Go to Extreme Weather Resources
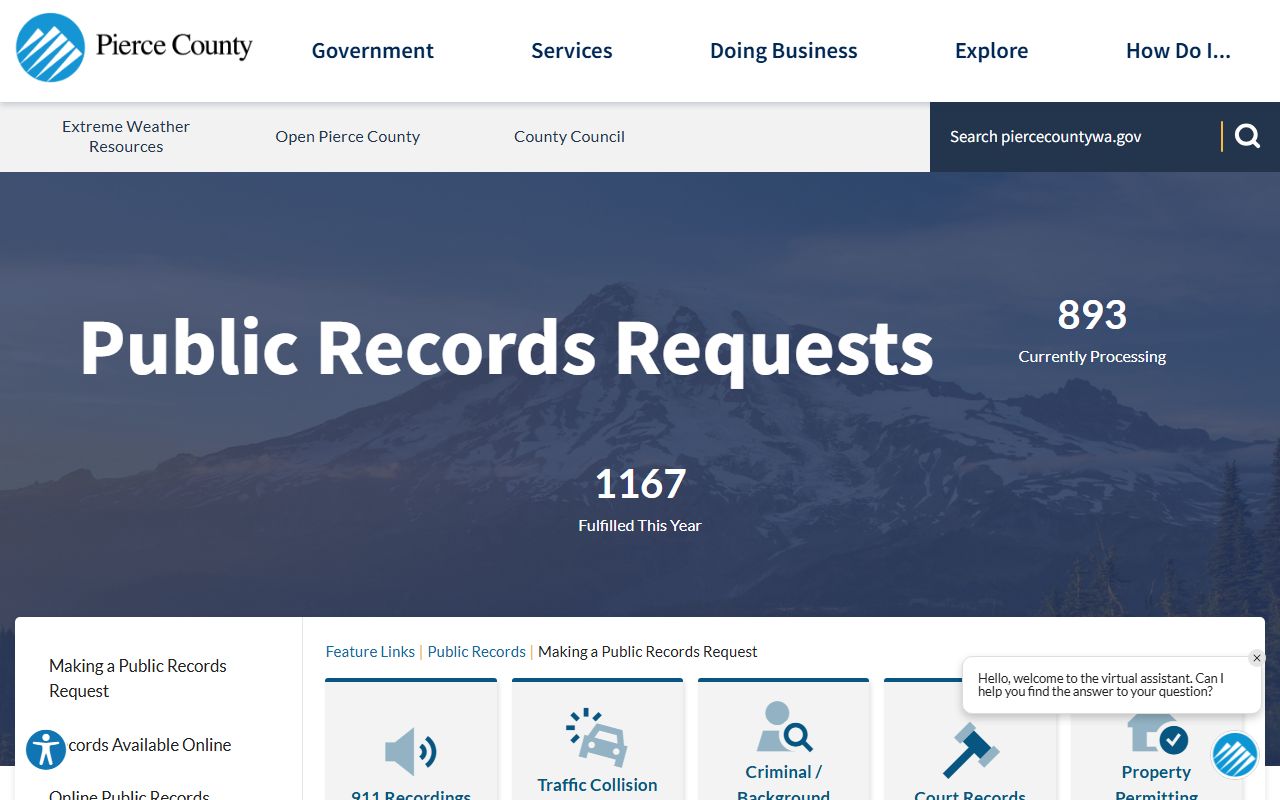The height and width of the screenshot is (800, 1280). pyautogui.click(x=126, y=136)
